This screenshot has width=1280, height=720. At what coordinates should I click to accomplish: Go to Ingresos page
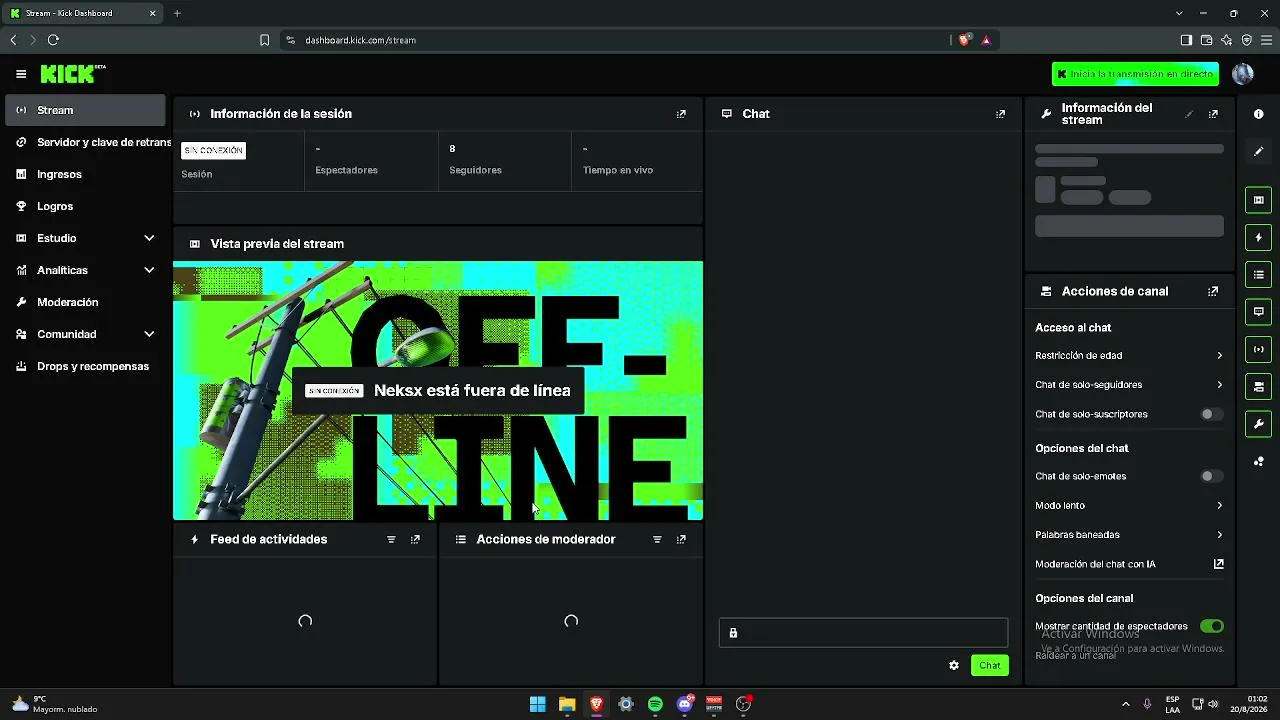[85, 174]
